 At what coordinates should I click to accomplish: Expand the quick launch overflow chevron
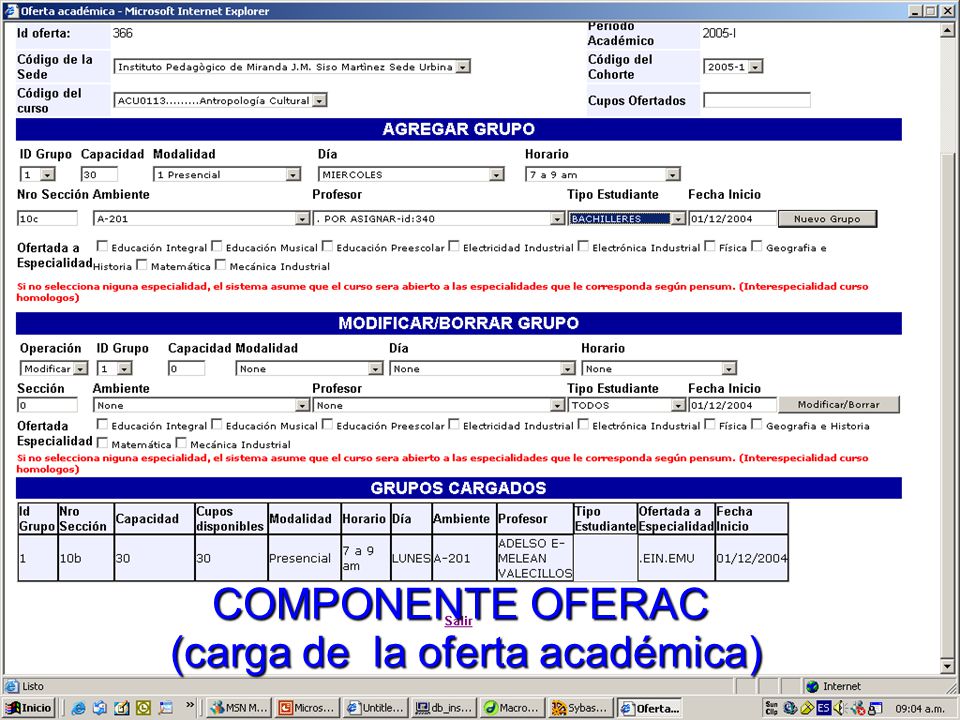(x=190, y=705)
